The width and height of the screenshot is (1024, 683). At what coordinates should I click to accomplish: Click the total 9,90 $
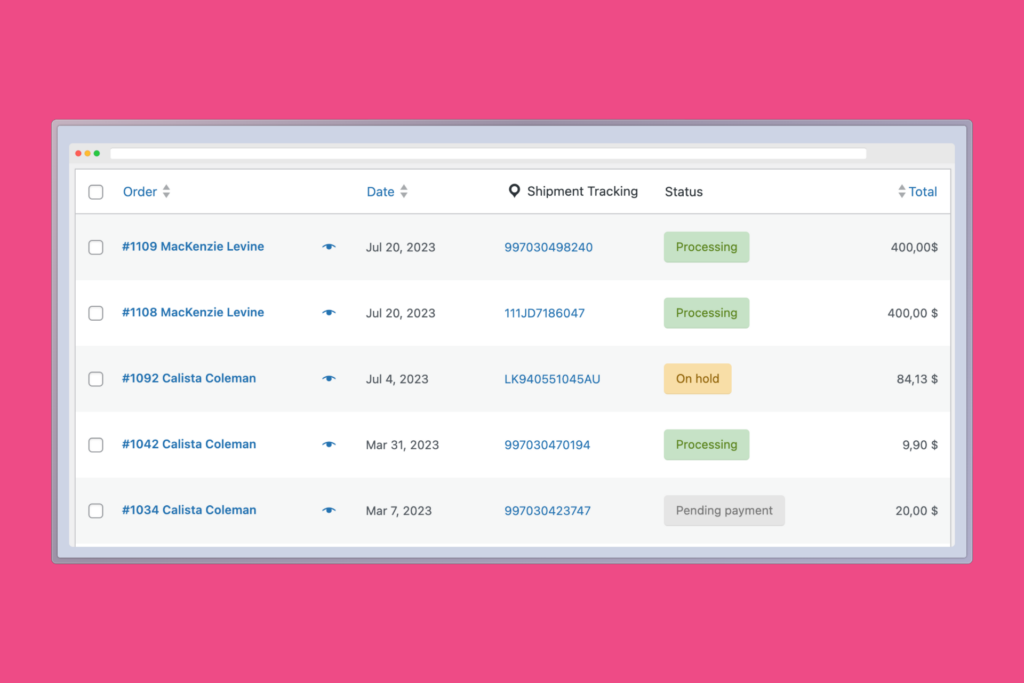tap(920, 445)
